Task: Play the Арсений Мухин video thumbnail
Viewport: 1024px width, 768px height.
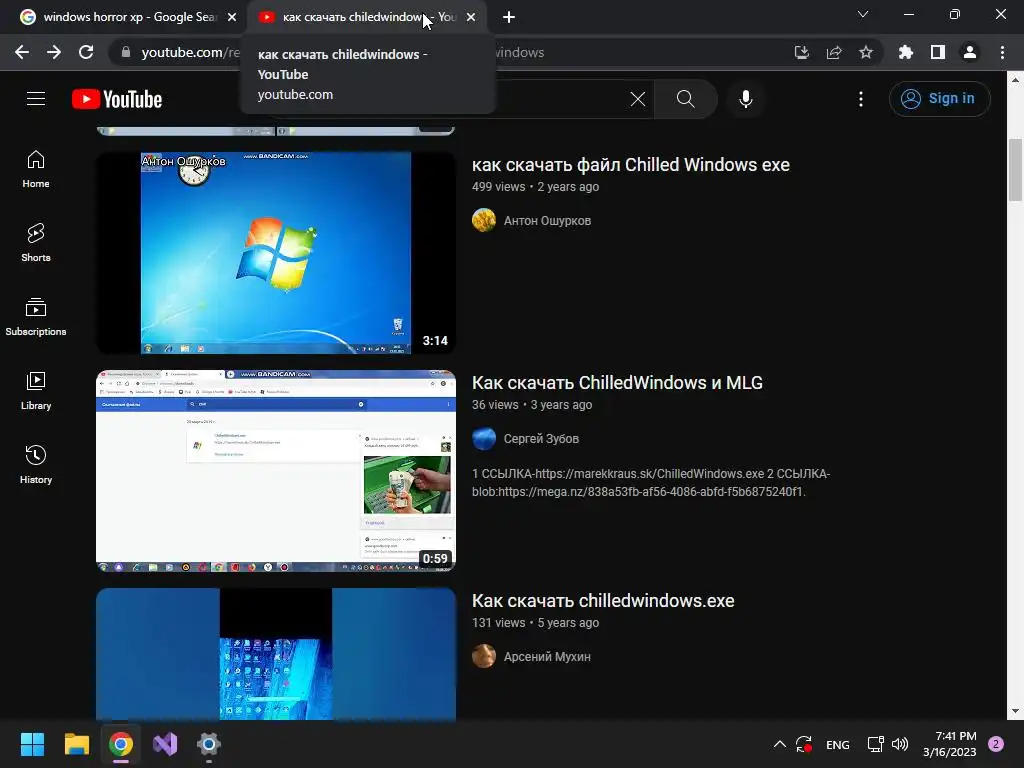Action: coord(276,654)
